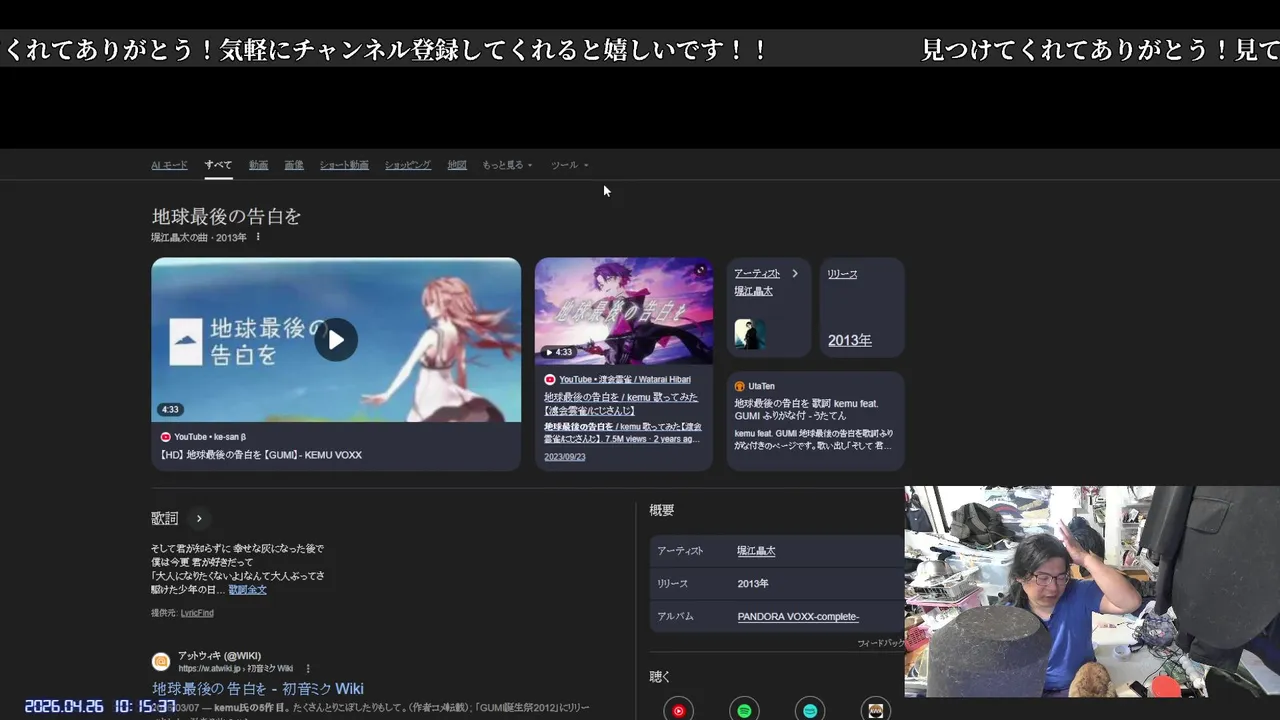Open the もっと見る dropdown

coord(507,165)
